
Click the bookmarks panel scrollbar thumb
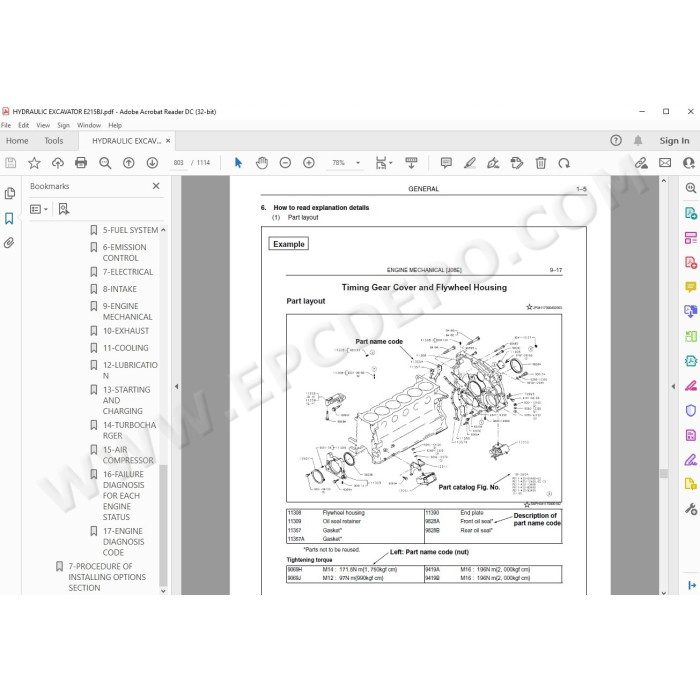tap(163, 525)
